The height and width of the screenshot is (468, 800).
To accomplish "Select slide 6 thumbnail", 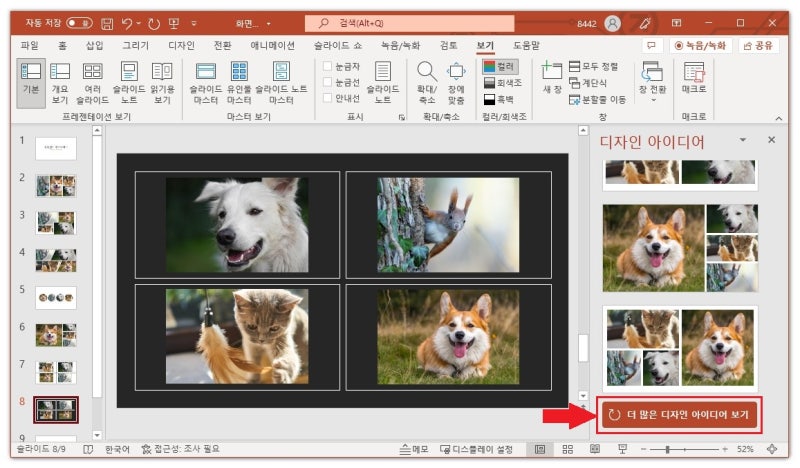I will (x=56, y=334).
